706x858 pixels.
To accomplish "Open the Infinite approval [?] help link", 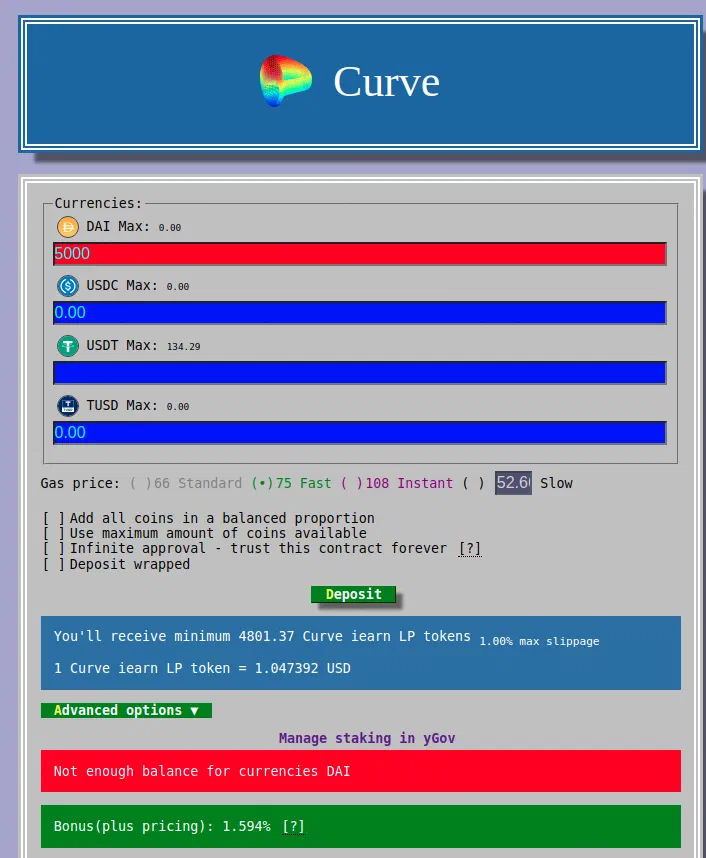I will click(470, 548).
